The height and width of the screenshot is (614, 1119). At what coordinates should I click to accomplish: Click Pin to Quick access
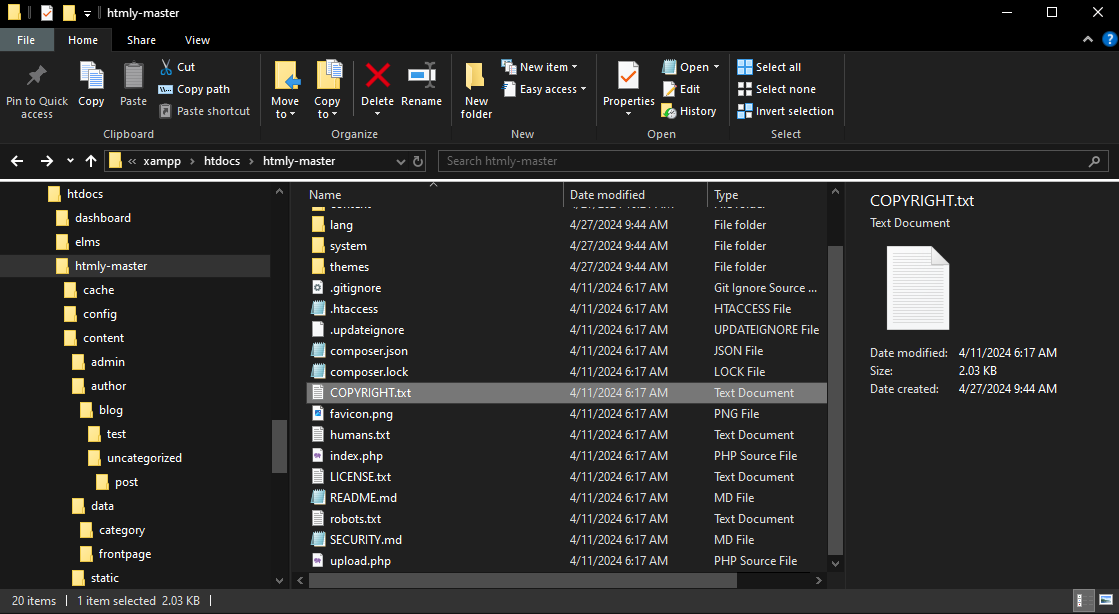tap(36, 90)
